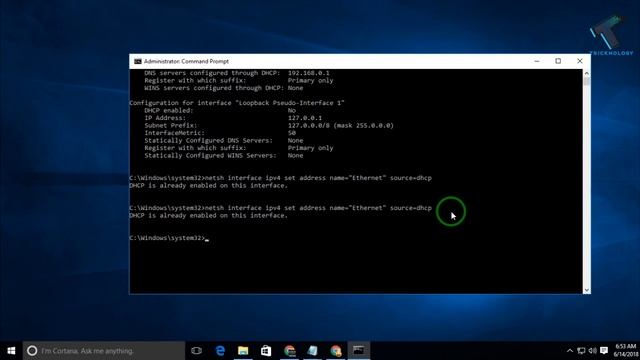Launch Microsoft Edge from the taskbar

220,351
